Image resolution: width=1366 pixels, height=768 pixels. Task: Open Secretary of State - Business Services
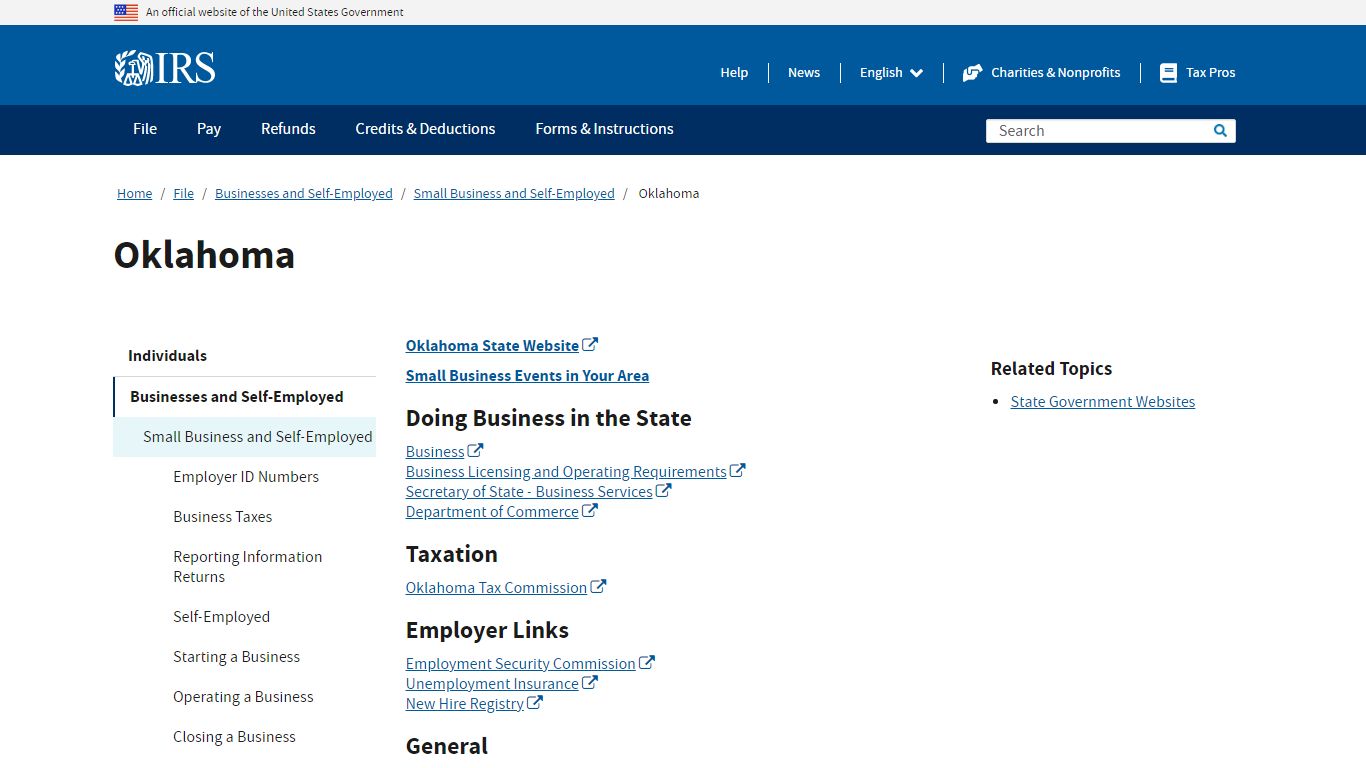click(529, 492)
